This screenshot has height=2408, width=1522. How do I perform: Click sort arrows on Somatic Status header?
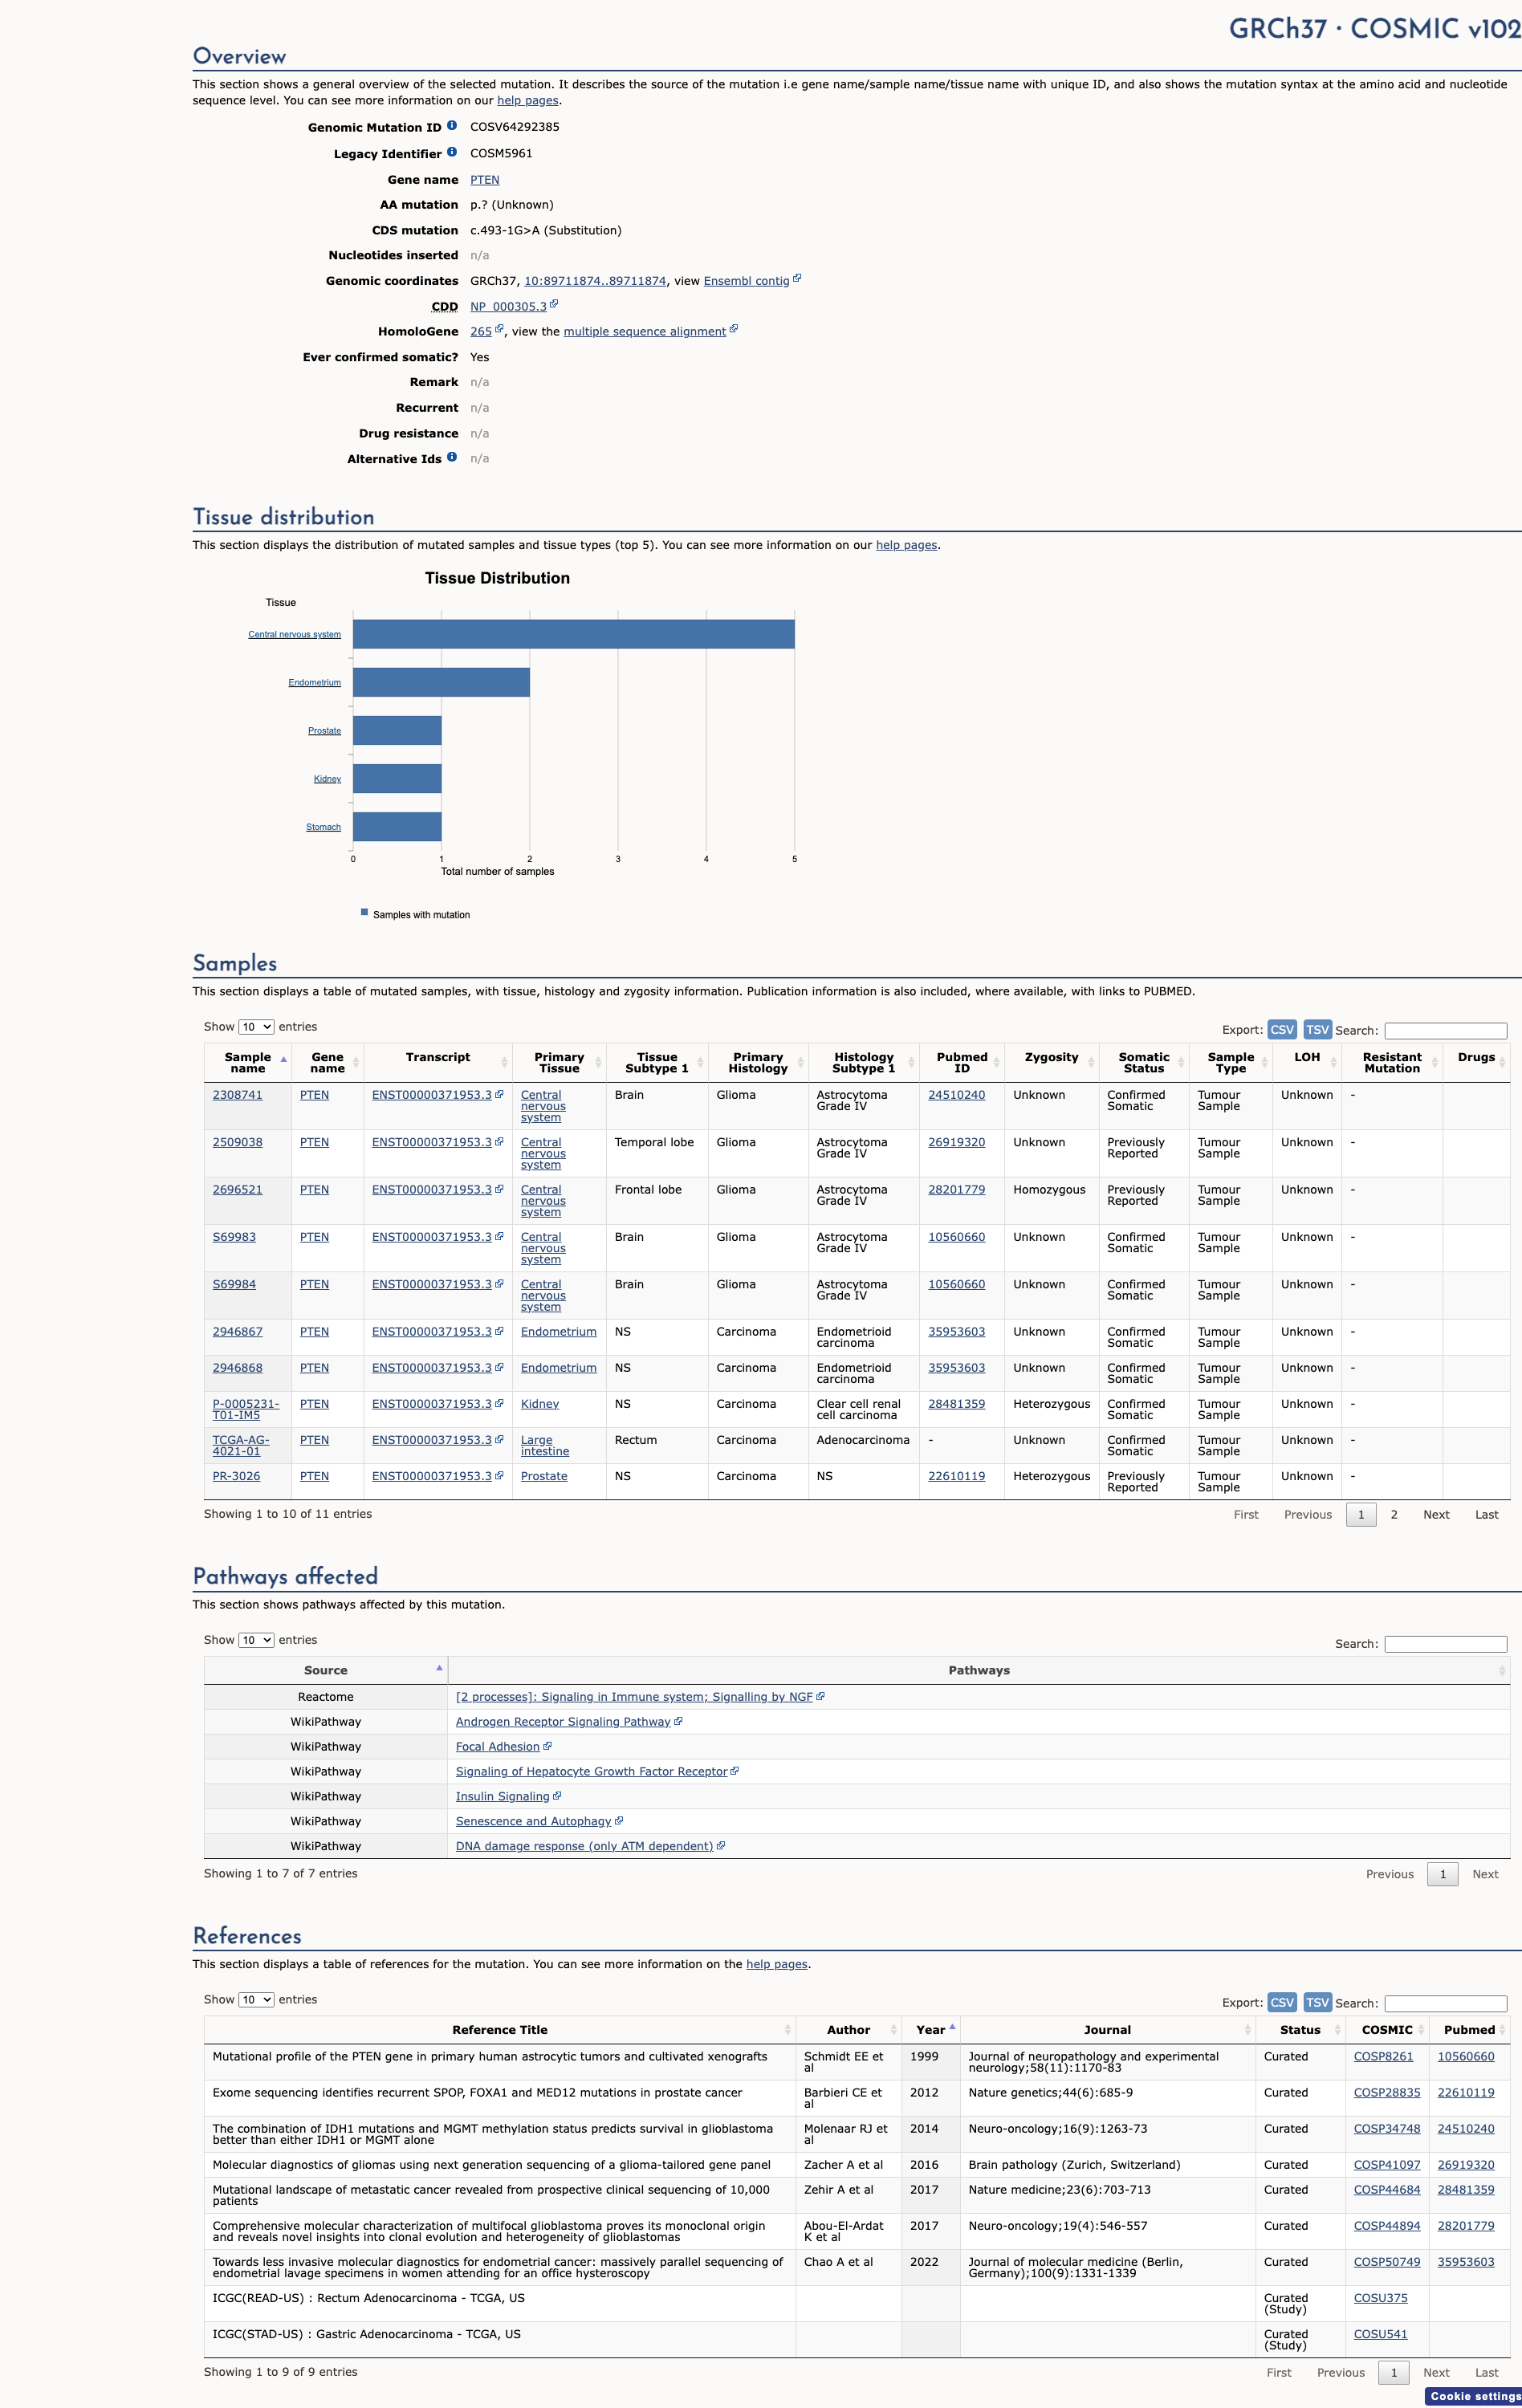click(1181, 1062)
